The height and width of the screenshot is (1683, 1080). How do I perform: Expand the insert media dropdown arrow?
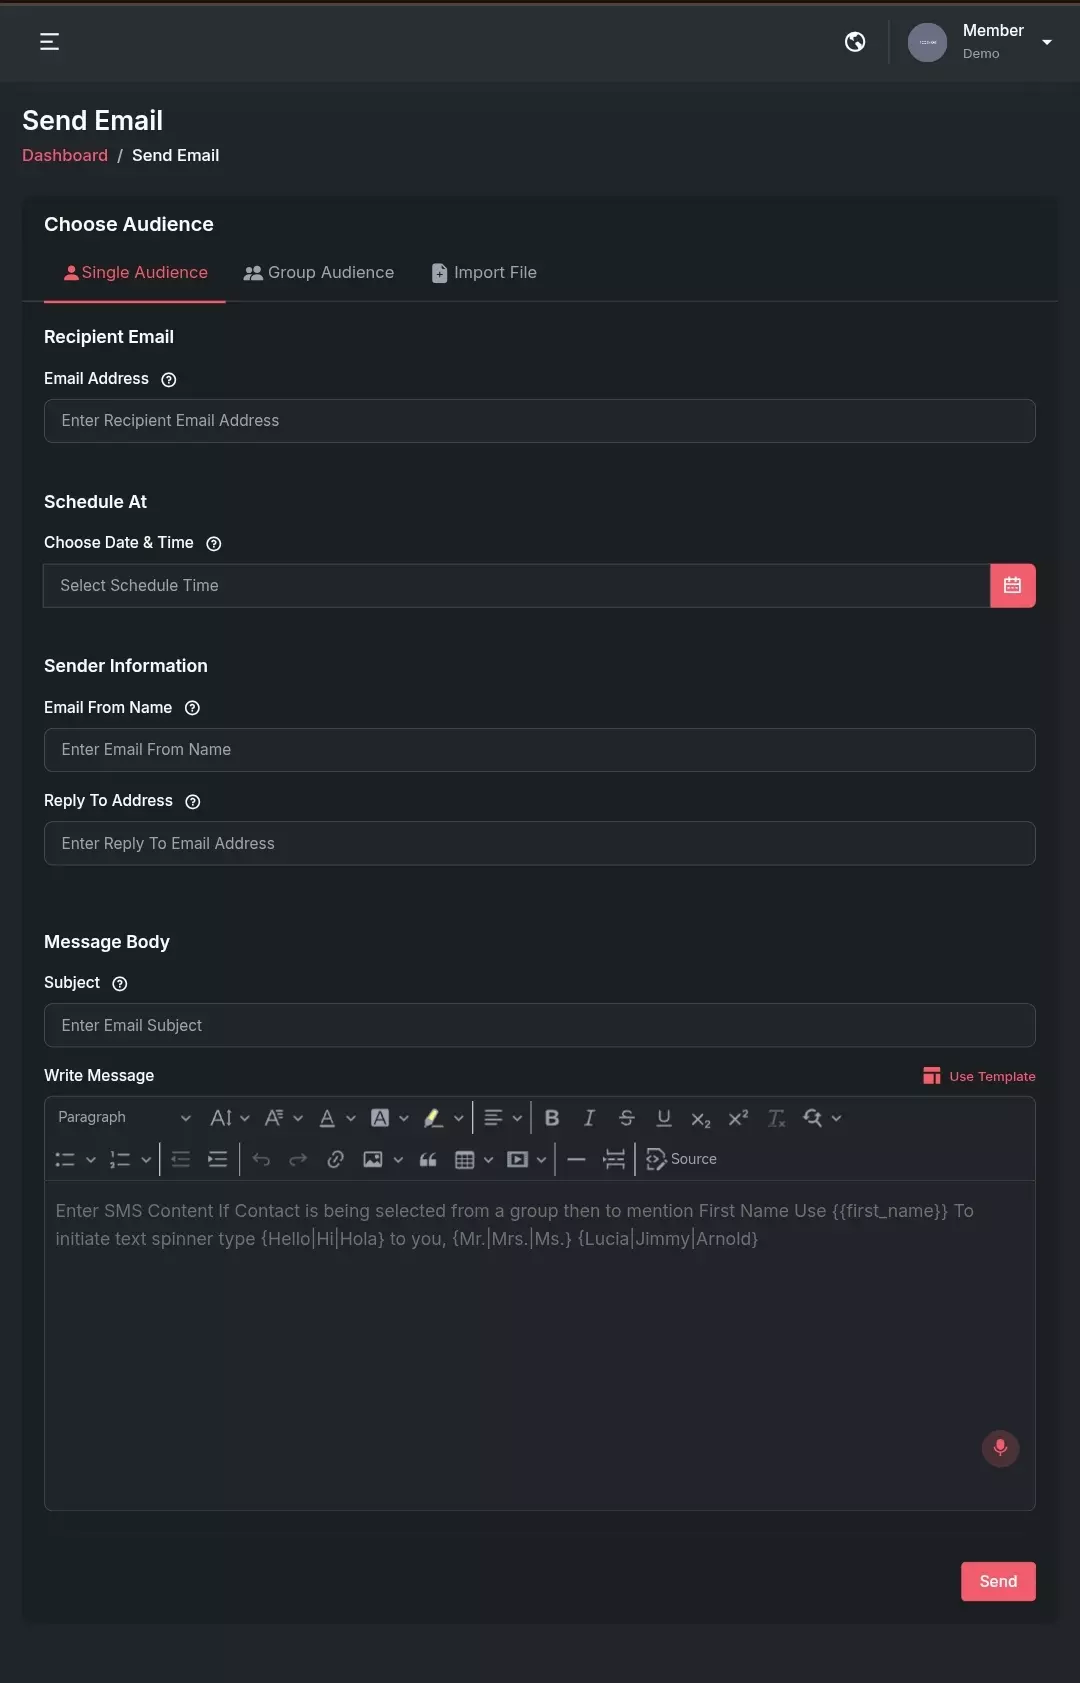pos(541,1160)
